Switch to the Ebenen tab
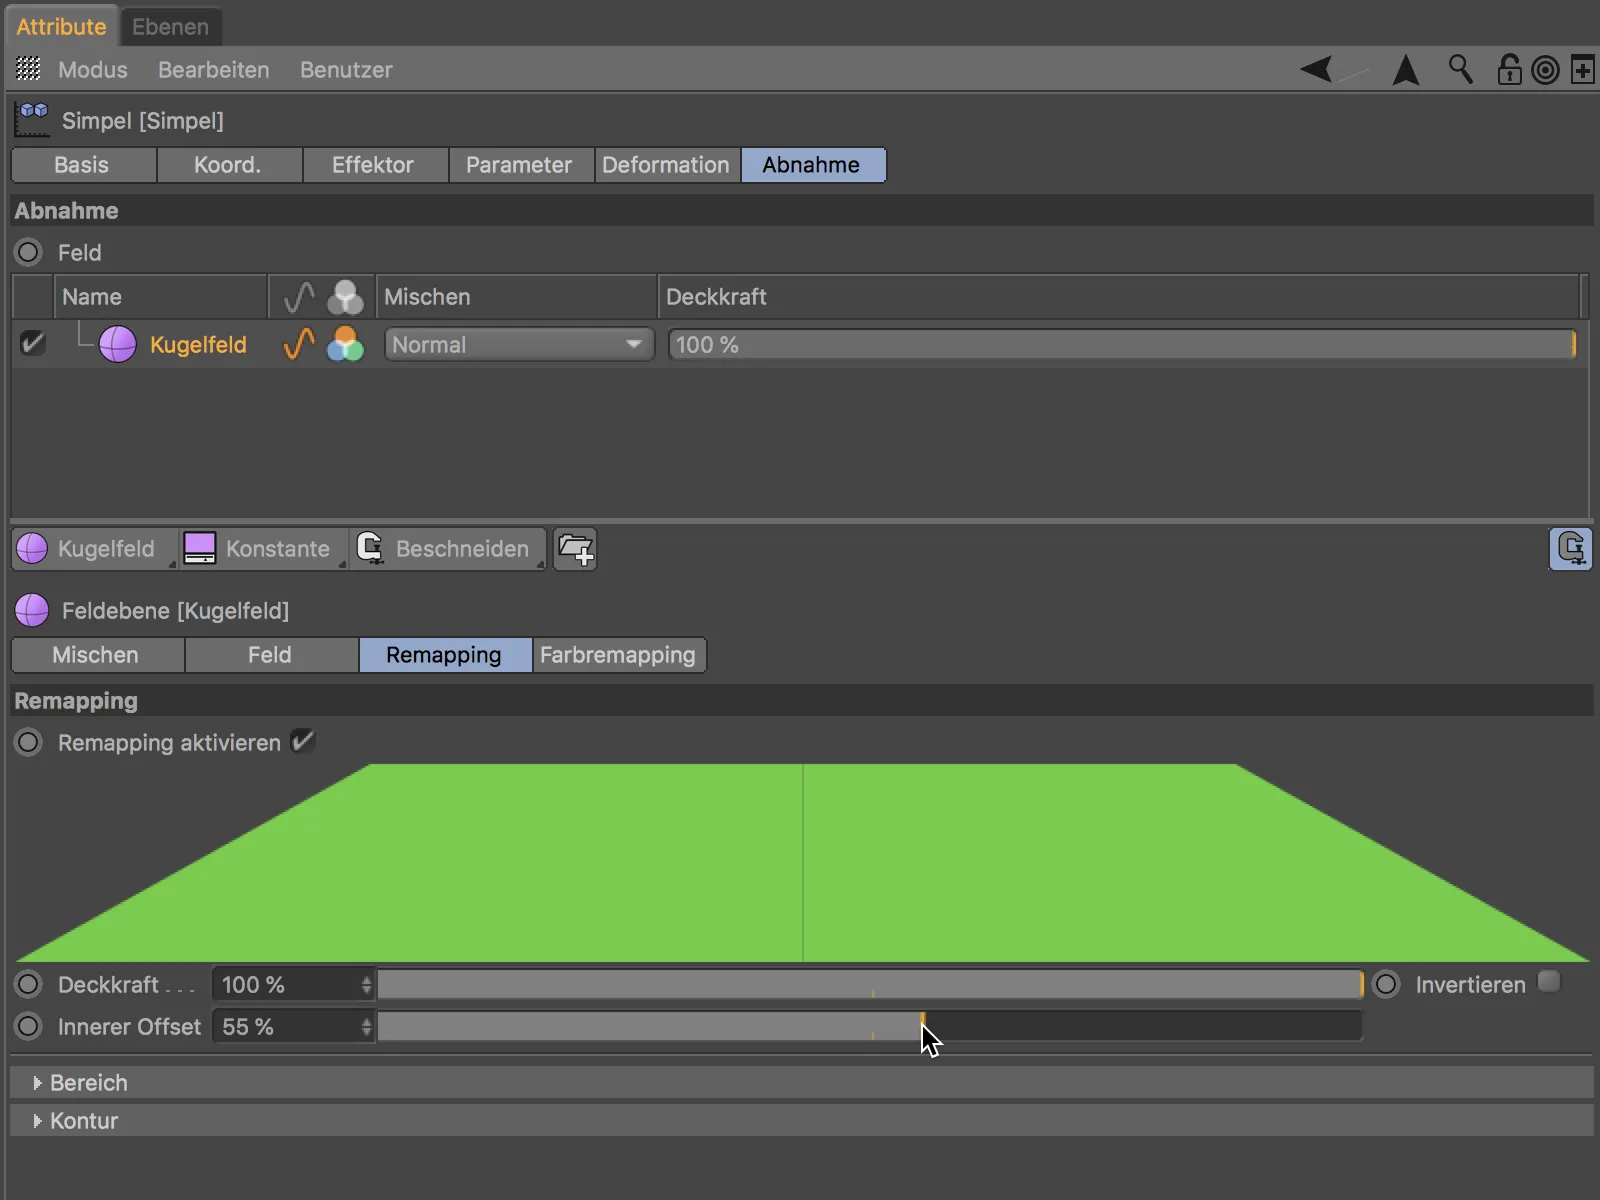Viewport: 1600px width, 1200px height. (170, 27)
